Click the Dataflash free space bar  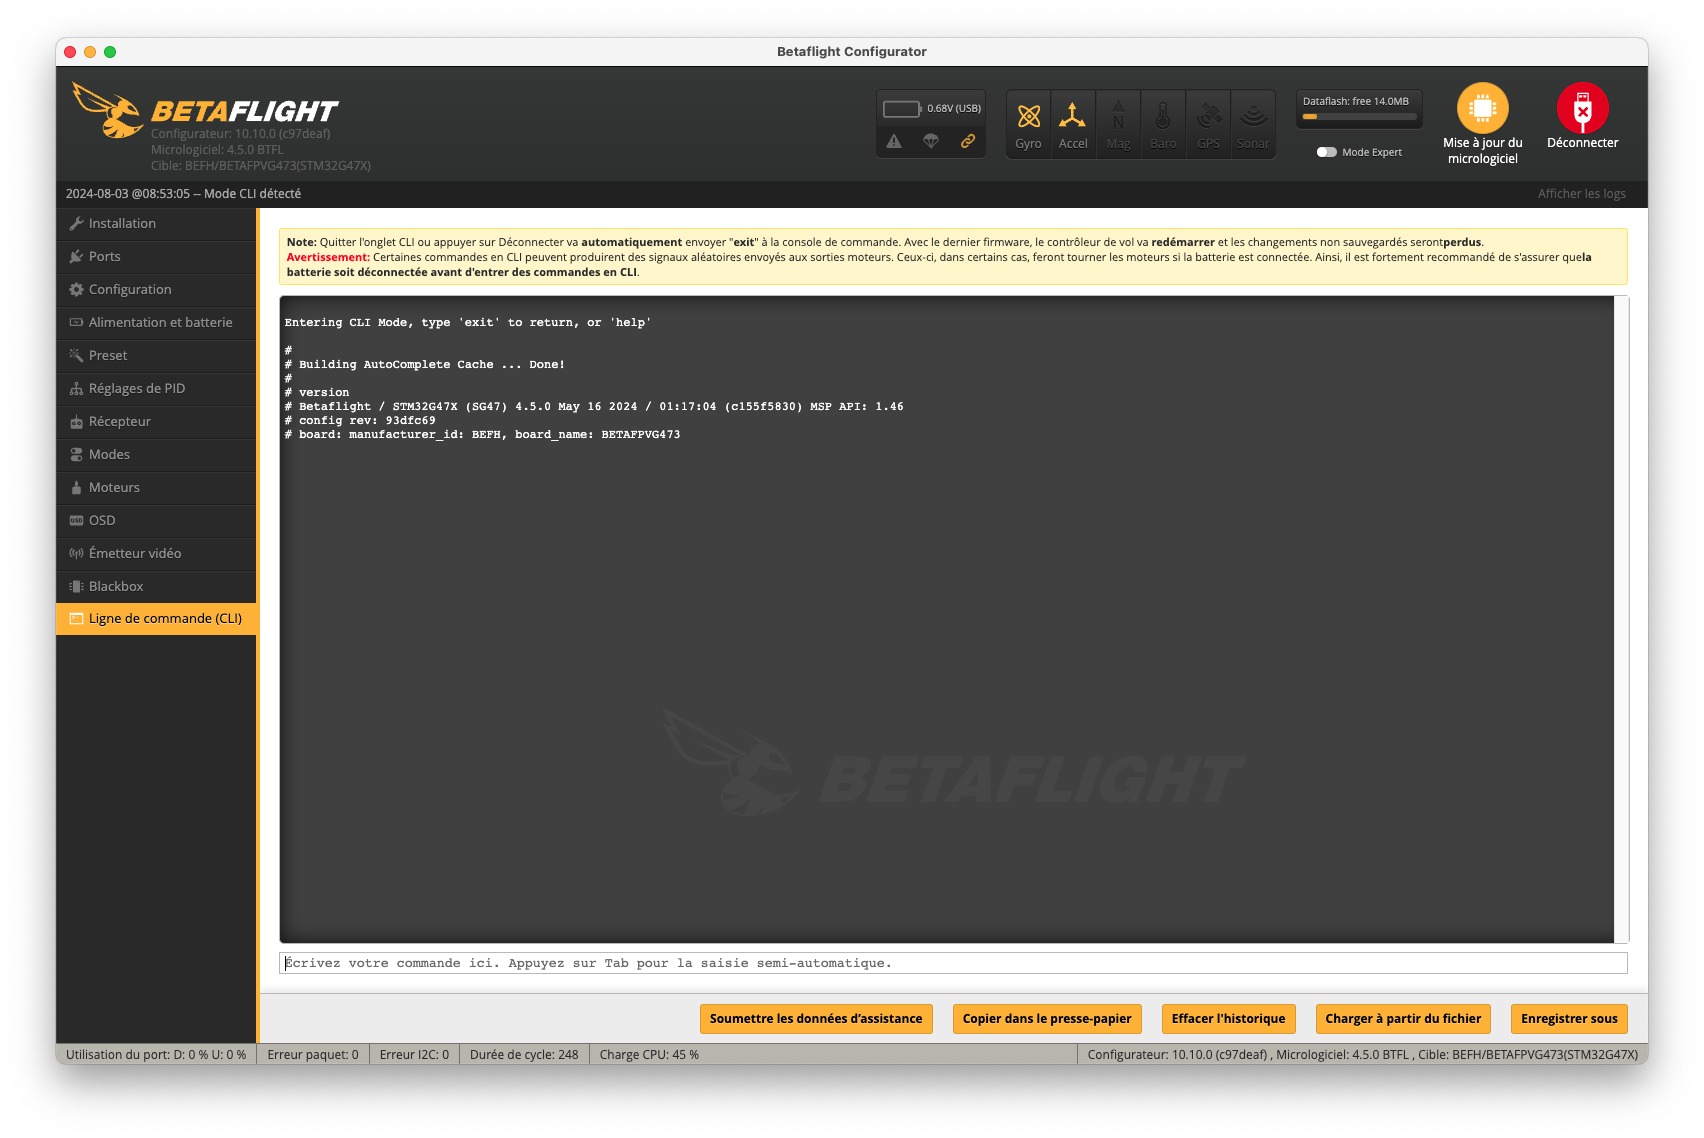point(1359,117)
